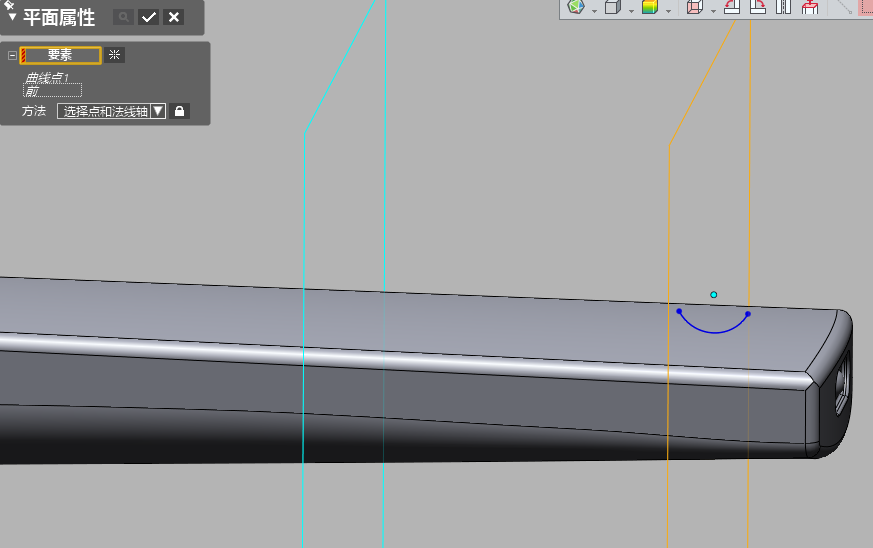
Task: Click the gray cube view icon
Action: tap(612, 7)
